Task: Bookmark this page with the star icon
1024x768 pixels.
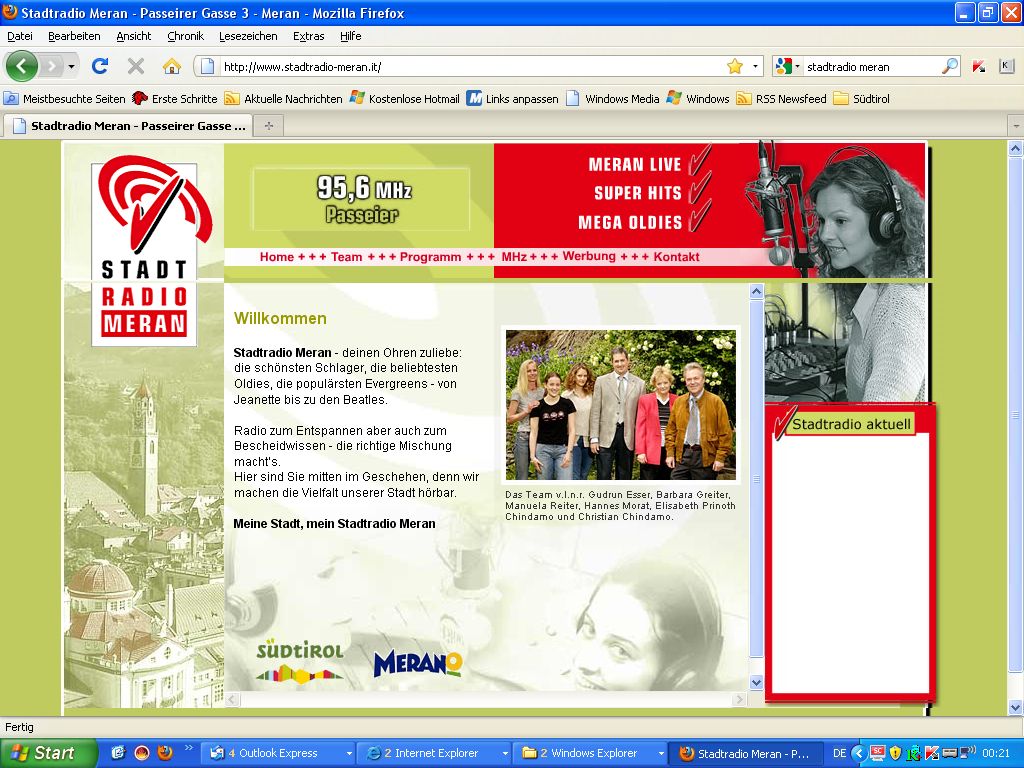Action: [735, 66]
